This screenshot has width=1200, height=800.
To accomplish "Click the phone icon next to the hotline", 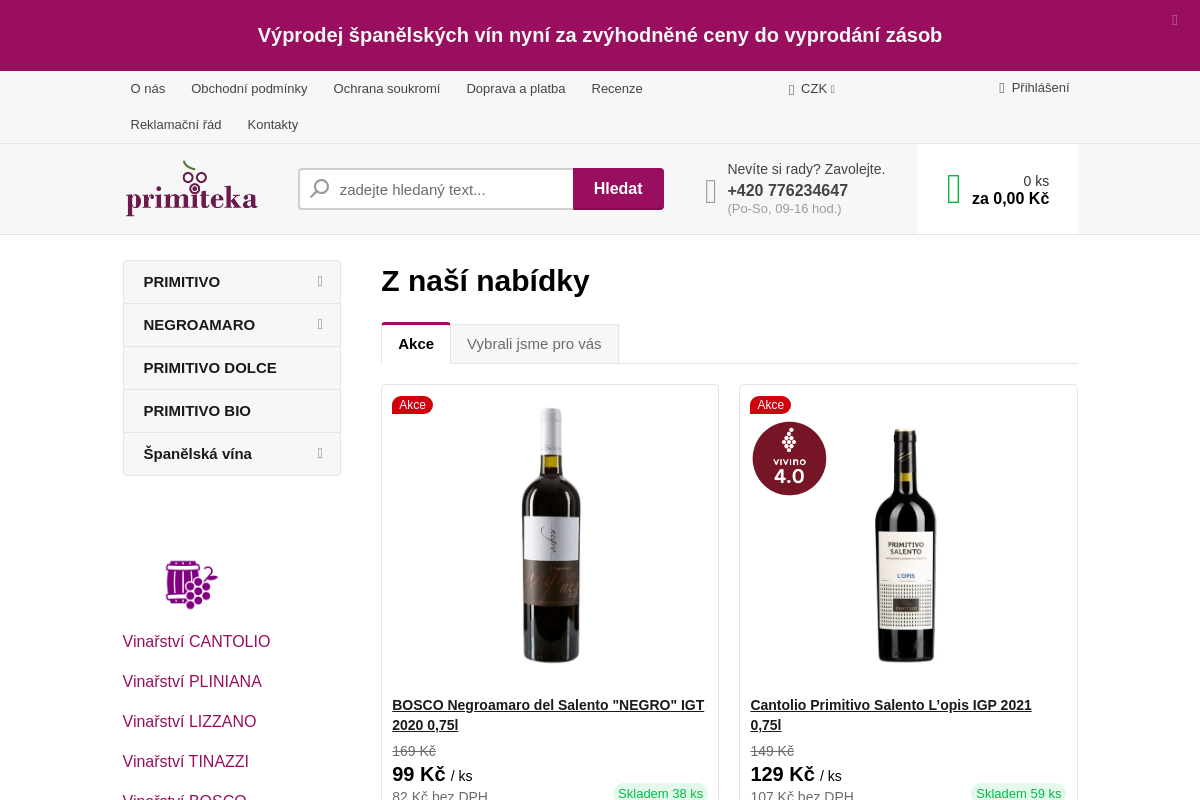I will click(710, 190).
